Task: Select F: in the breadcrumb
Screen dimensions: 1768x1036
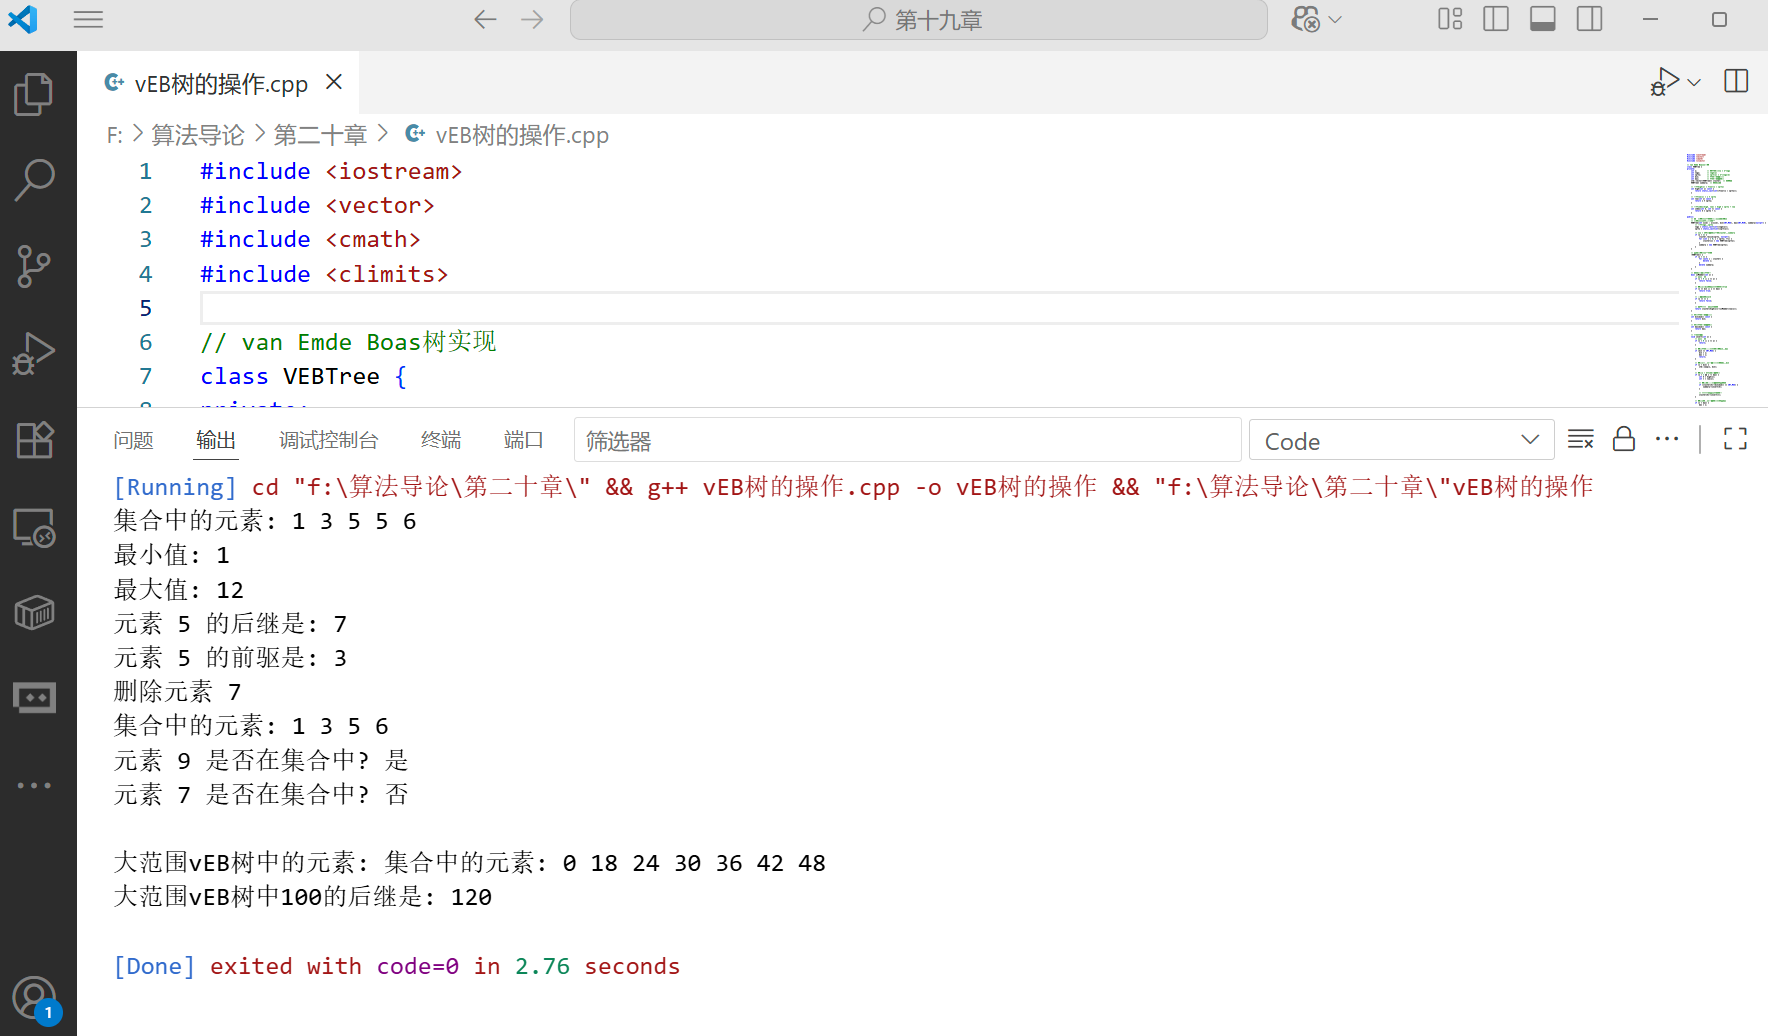Action: (115, 135)
